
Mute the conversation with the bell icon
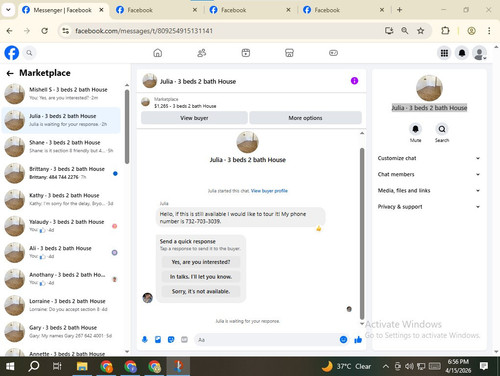coord(415,129)
